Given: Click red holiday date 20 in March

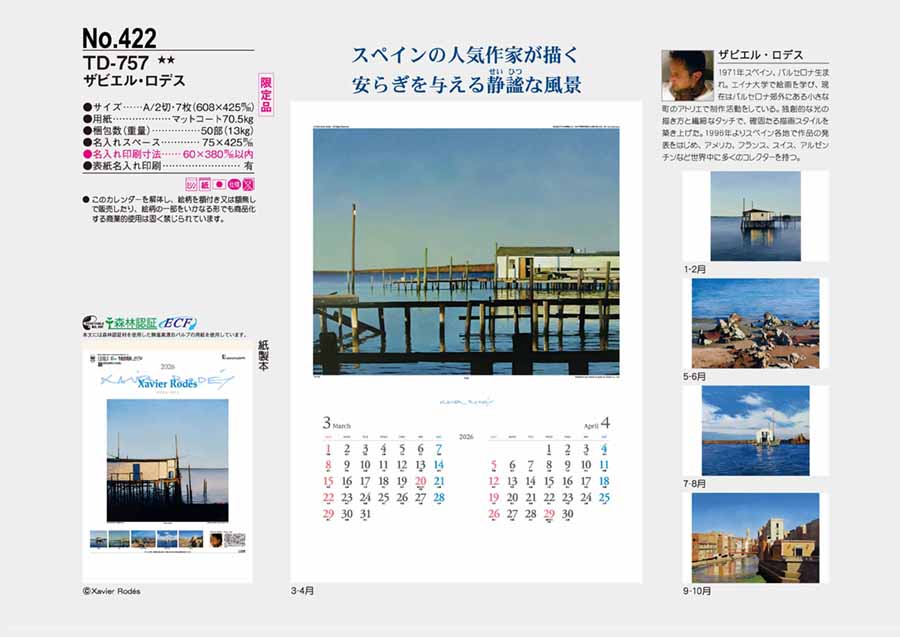Looking at the screenshot, I should [x=421, y=481].
